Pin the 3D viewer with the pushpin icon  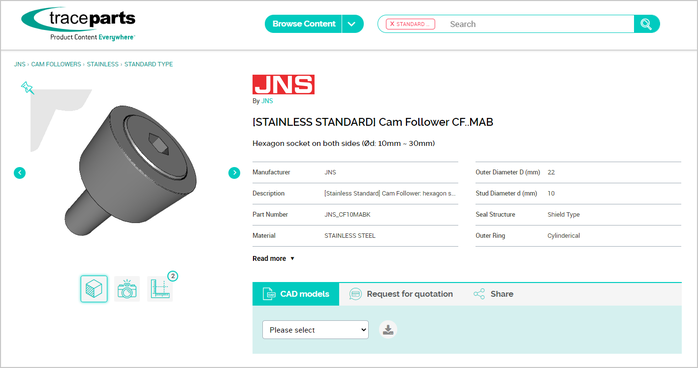click(27, 87)
